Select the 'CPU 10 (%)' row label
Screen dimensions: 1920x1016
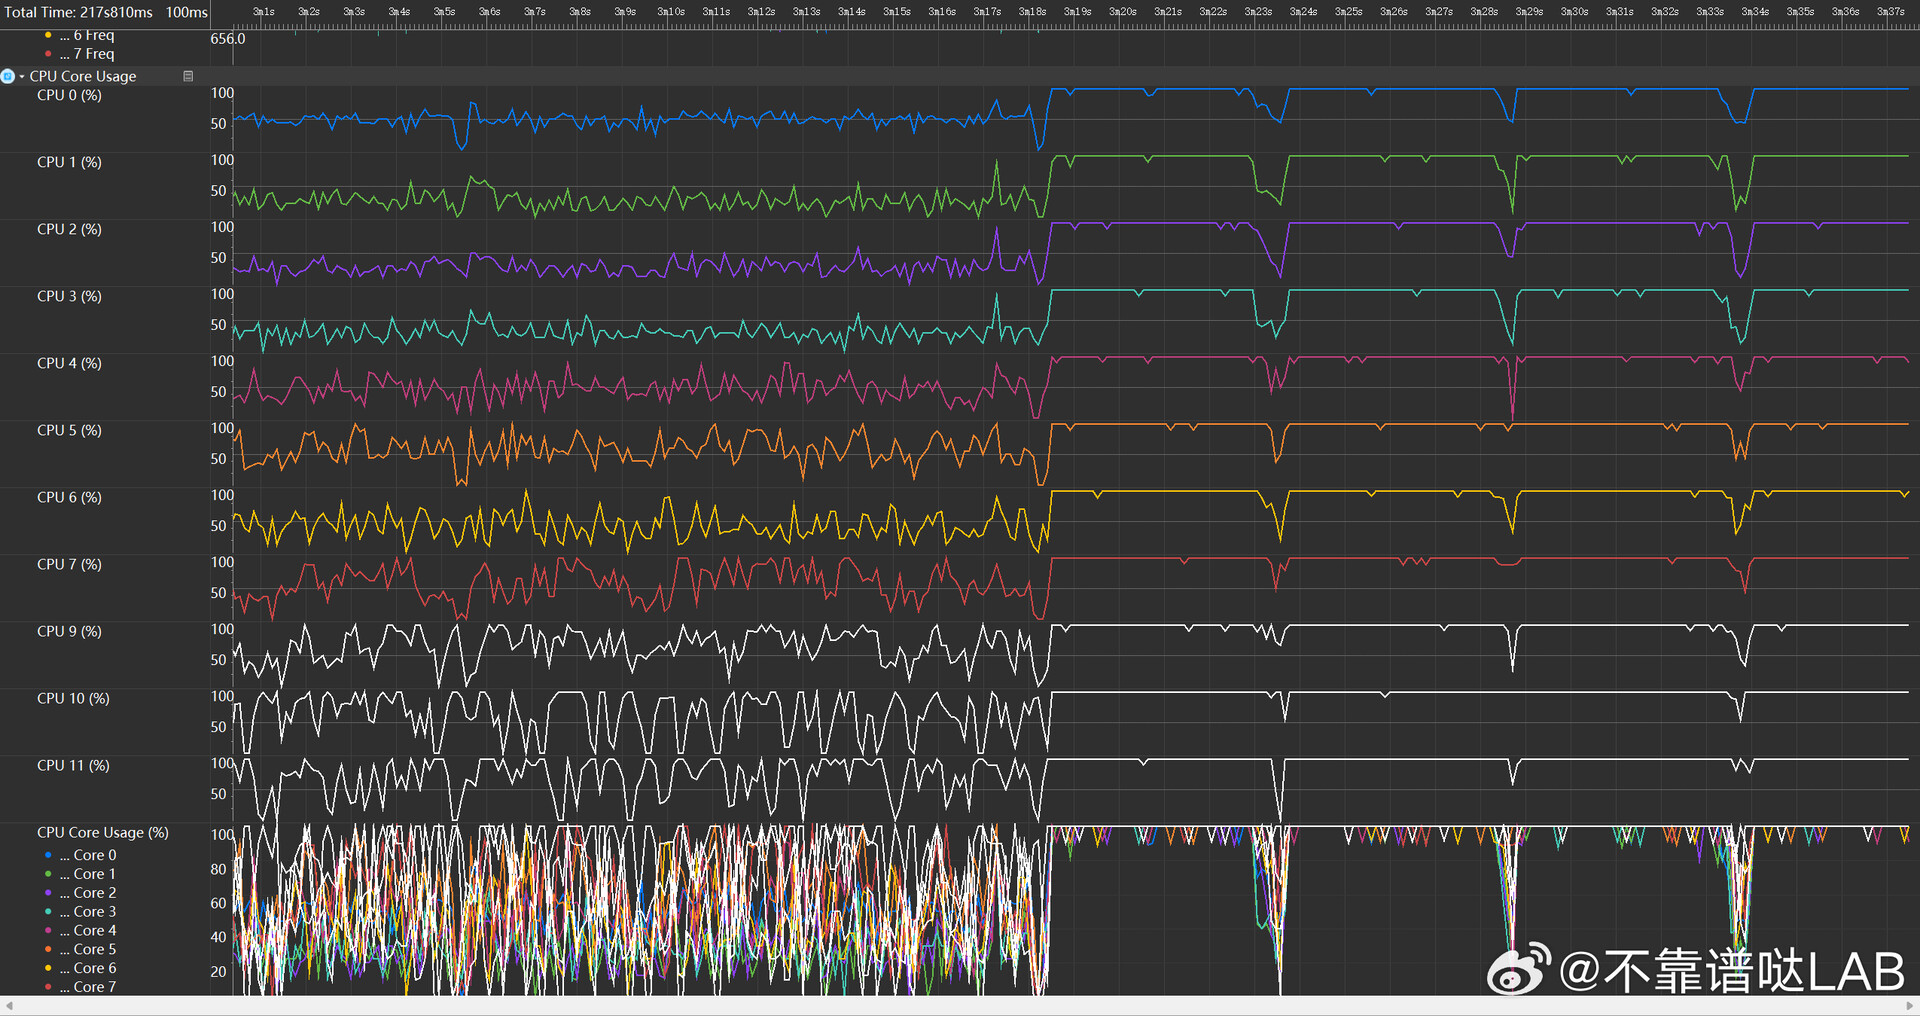tap(73, 698)
